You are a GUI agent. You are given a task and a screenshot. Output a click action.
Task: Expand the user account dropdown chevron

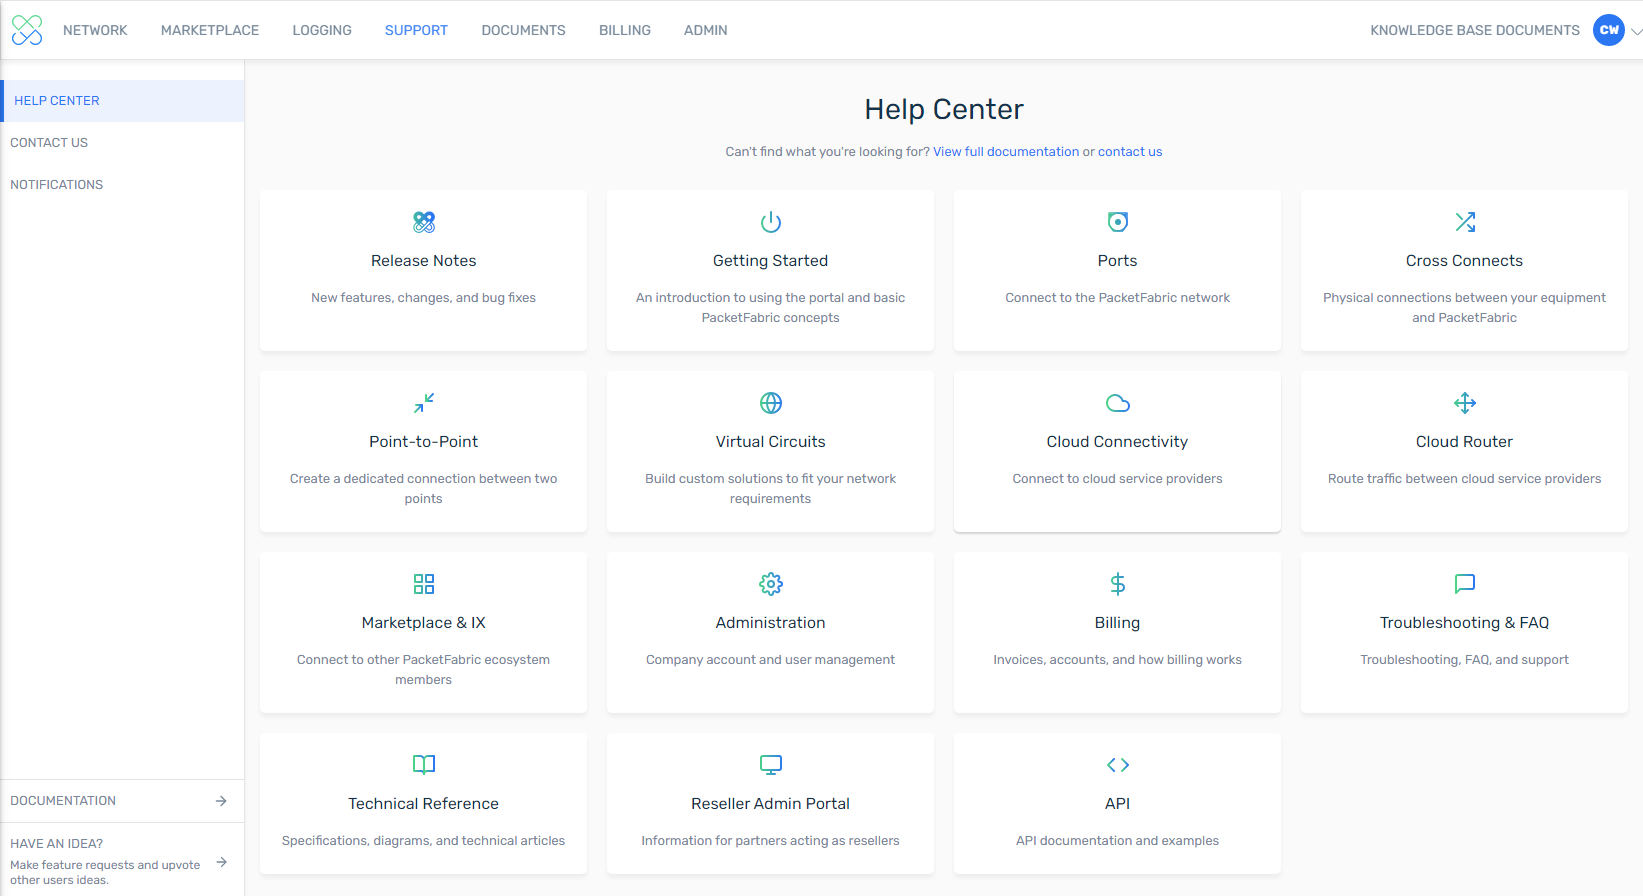point(1636,31)
